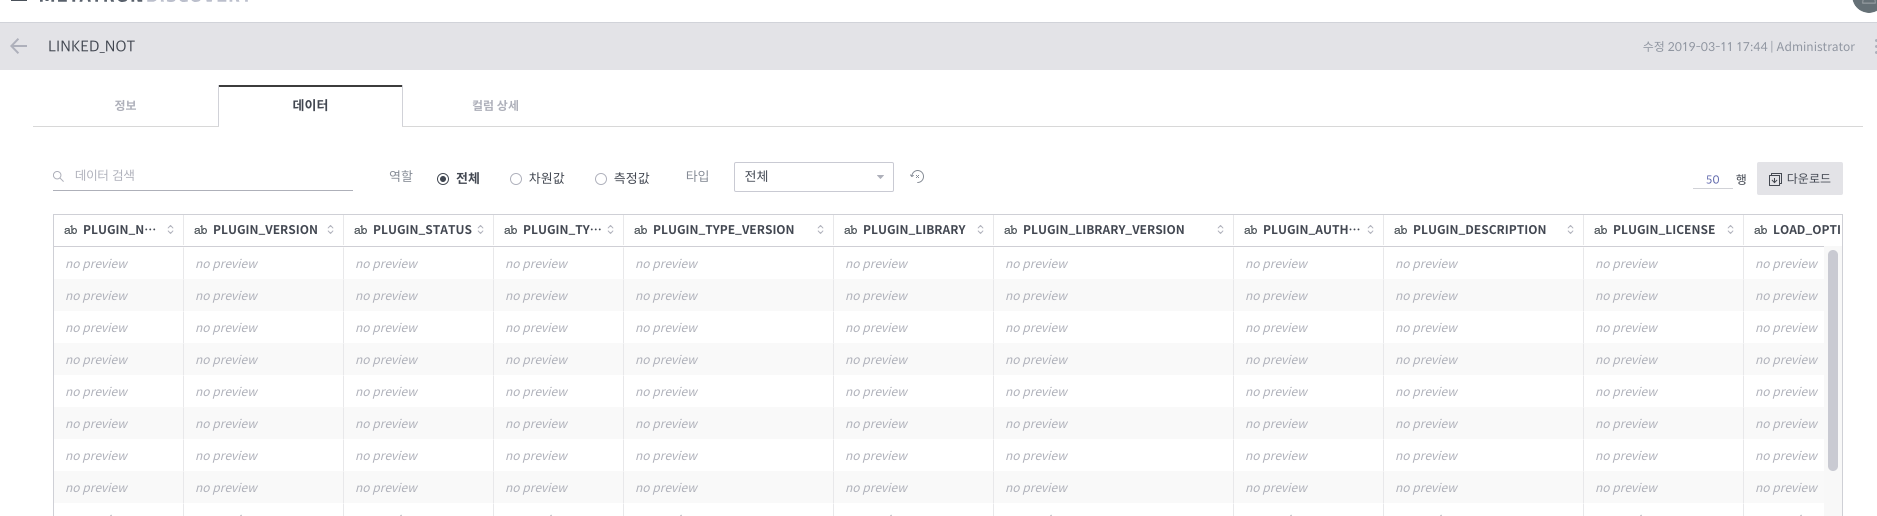Open the 타입 전체 dropdown
Image resolution: width=1877 pixels, height=516 pixels.
814,177
